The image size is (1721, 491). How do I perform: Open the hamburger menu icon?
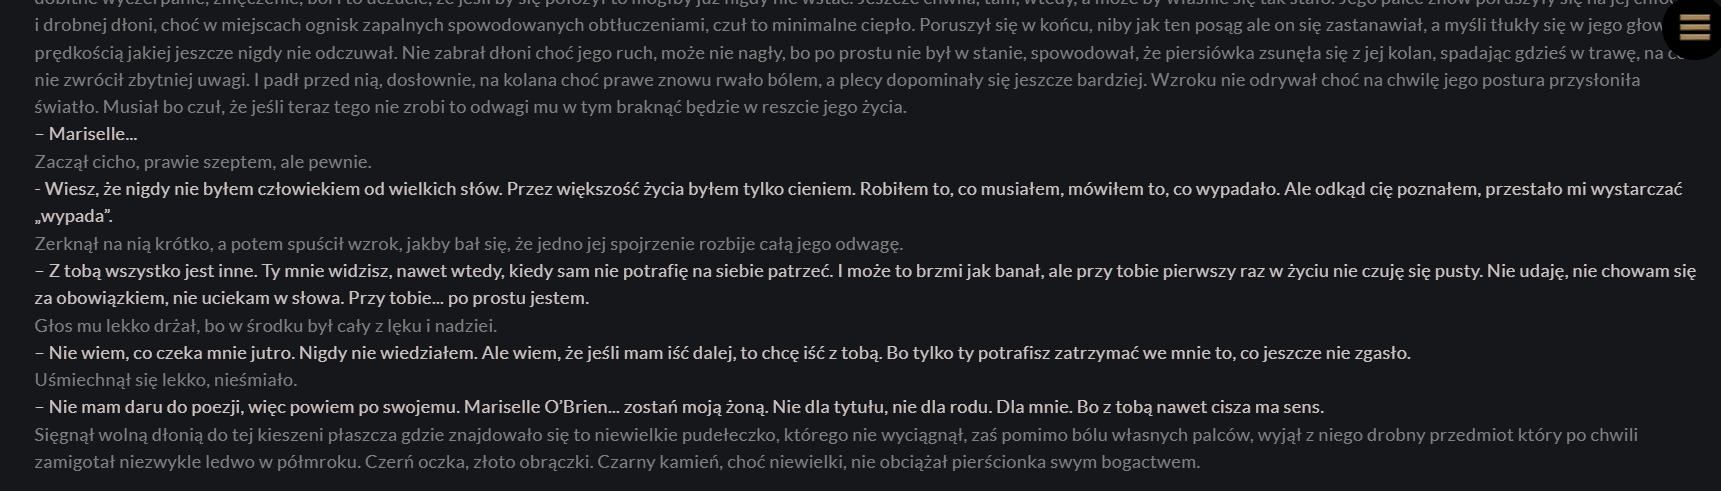(x=1694, y=28)
